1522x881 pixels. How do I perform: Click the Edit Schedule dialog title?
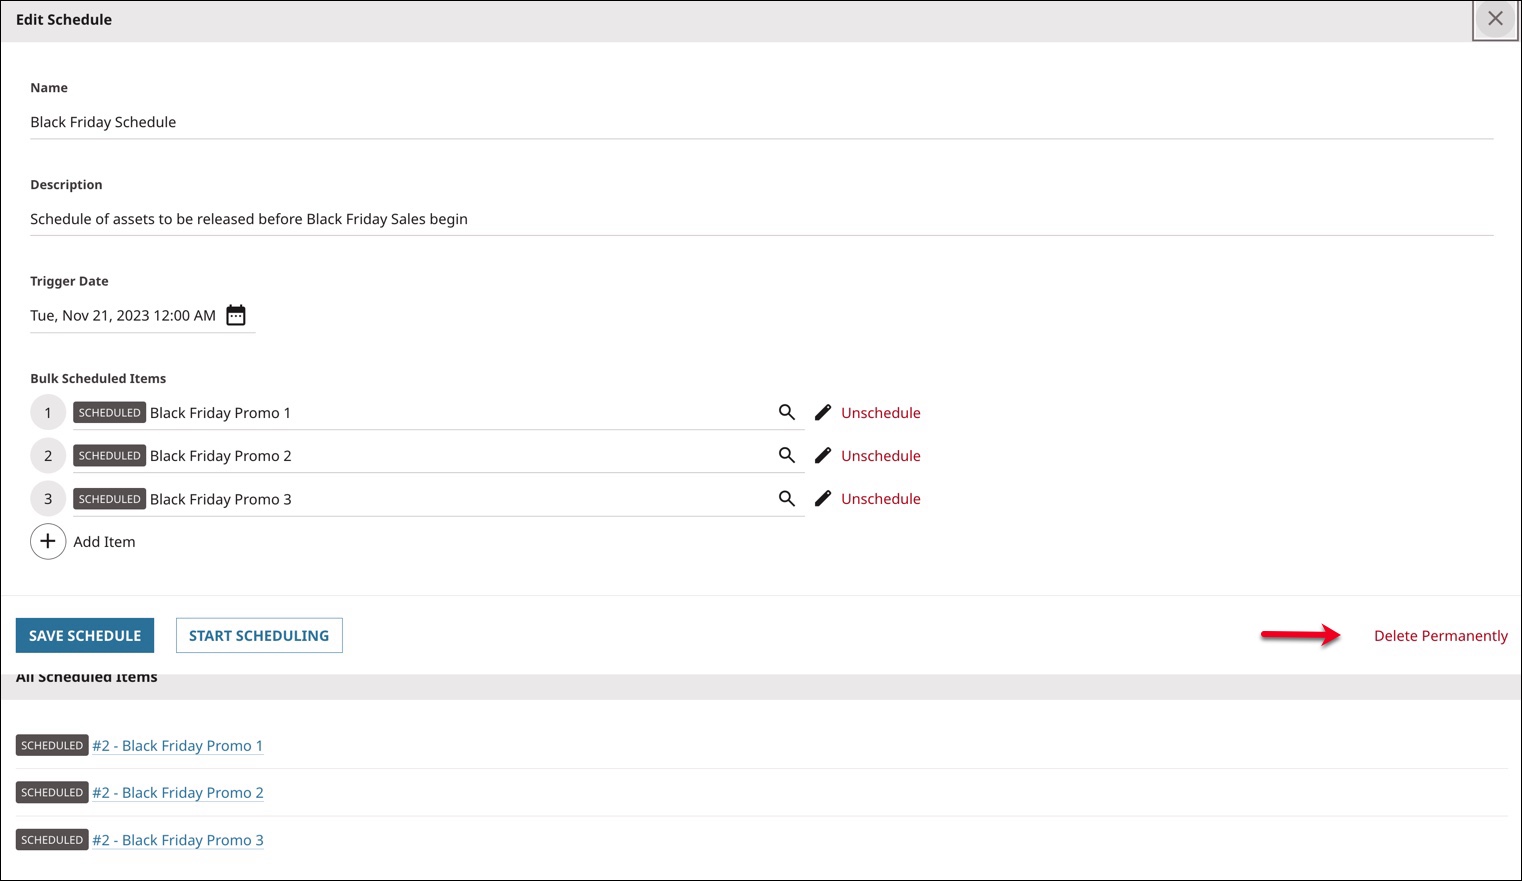click(64, 19)
